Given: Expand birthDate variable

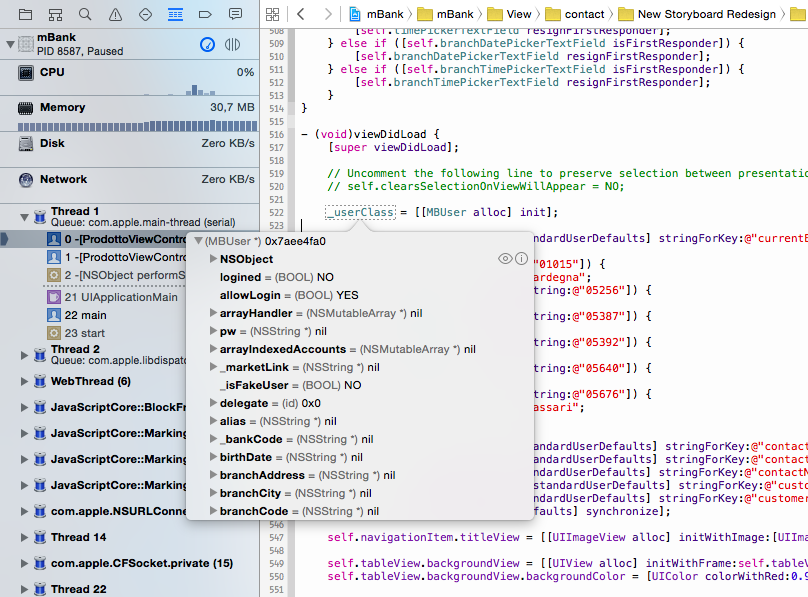Looking at the screenshot, I should coord(213,457).
